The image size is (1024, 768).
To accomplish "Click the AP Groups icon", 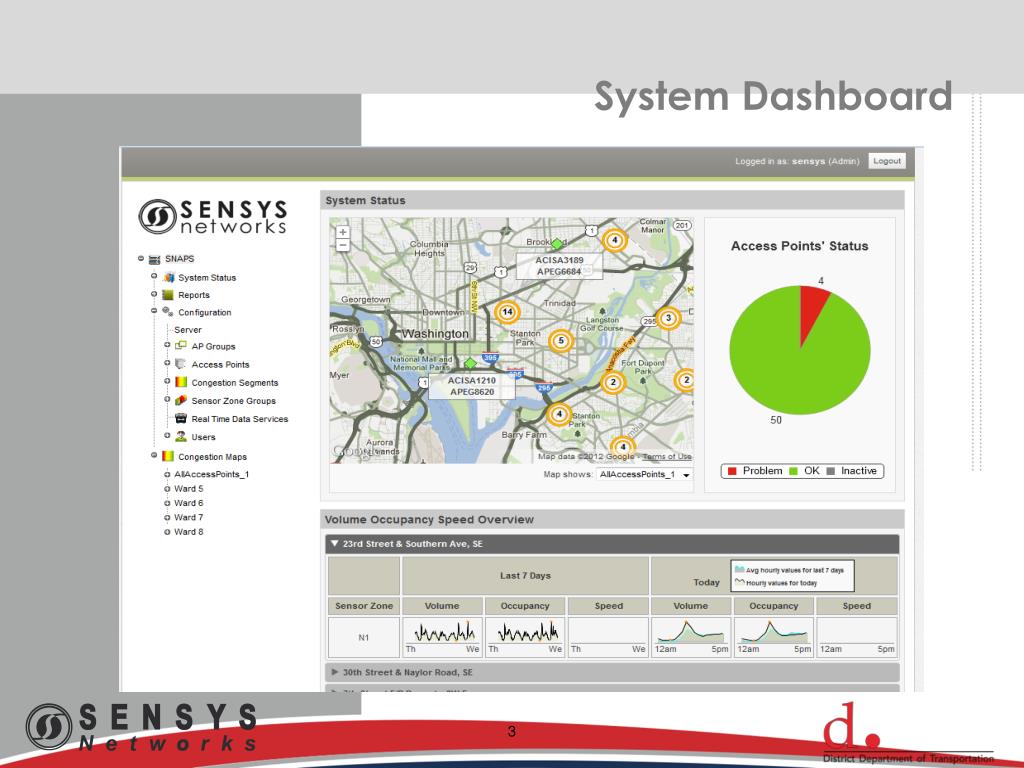I will [181, 346].
